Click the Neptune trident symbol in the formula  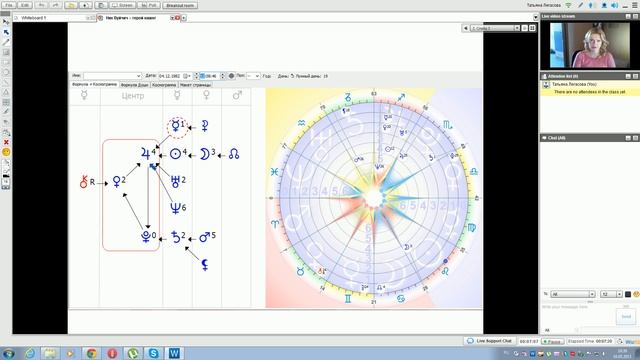tap(175, 207)
